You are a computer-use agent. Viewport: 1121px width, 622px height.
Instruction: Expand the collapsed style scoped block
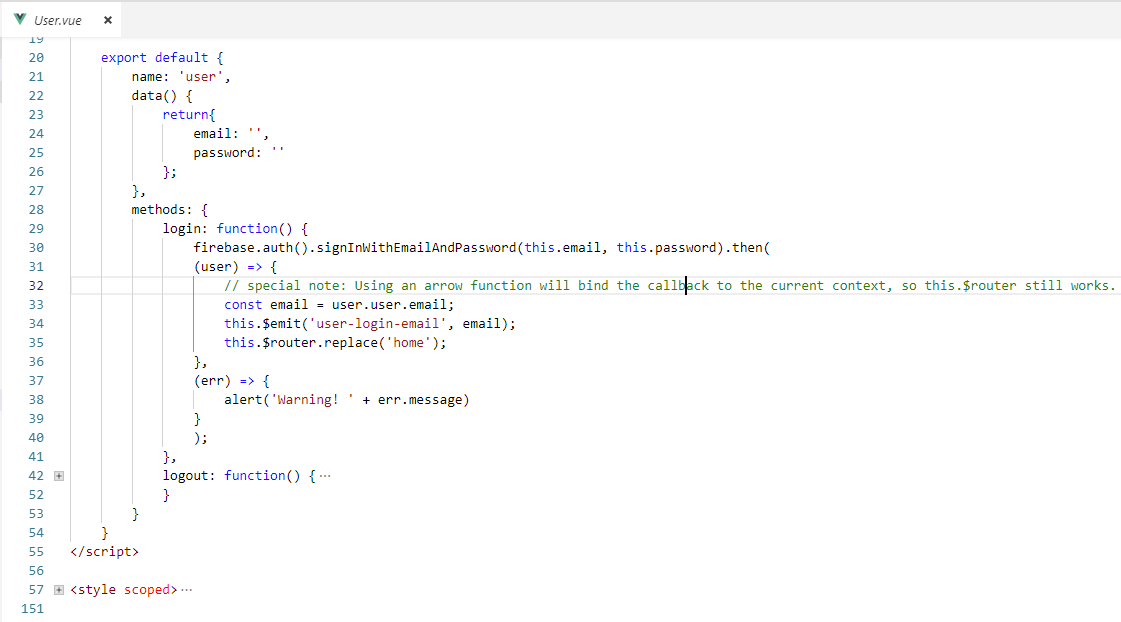pos(58,589)
